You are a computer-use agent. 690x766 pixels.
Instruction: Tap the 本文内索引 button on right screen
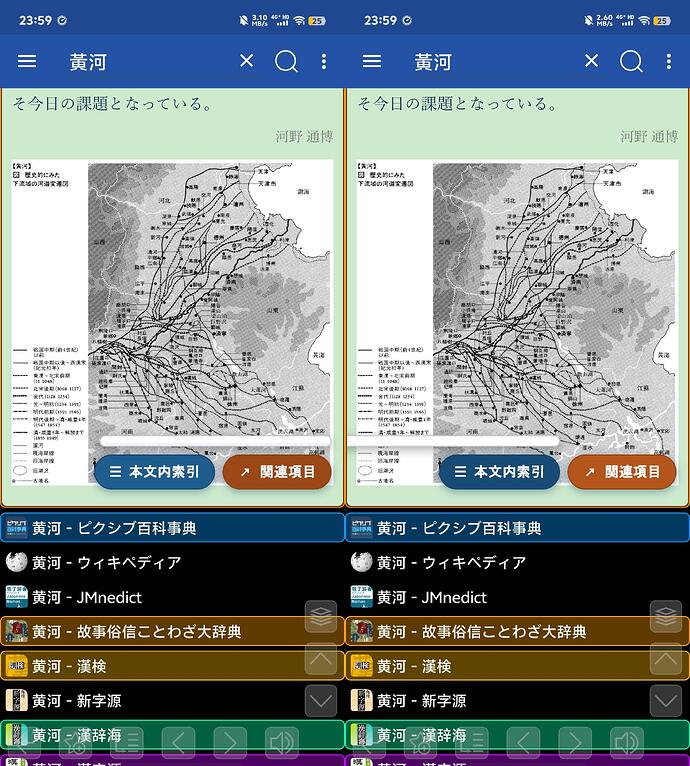499,472
